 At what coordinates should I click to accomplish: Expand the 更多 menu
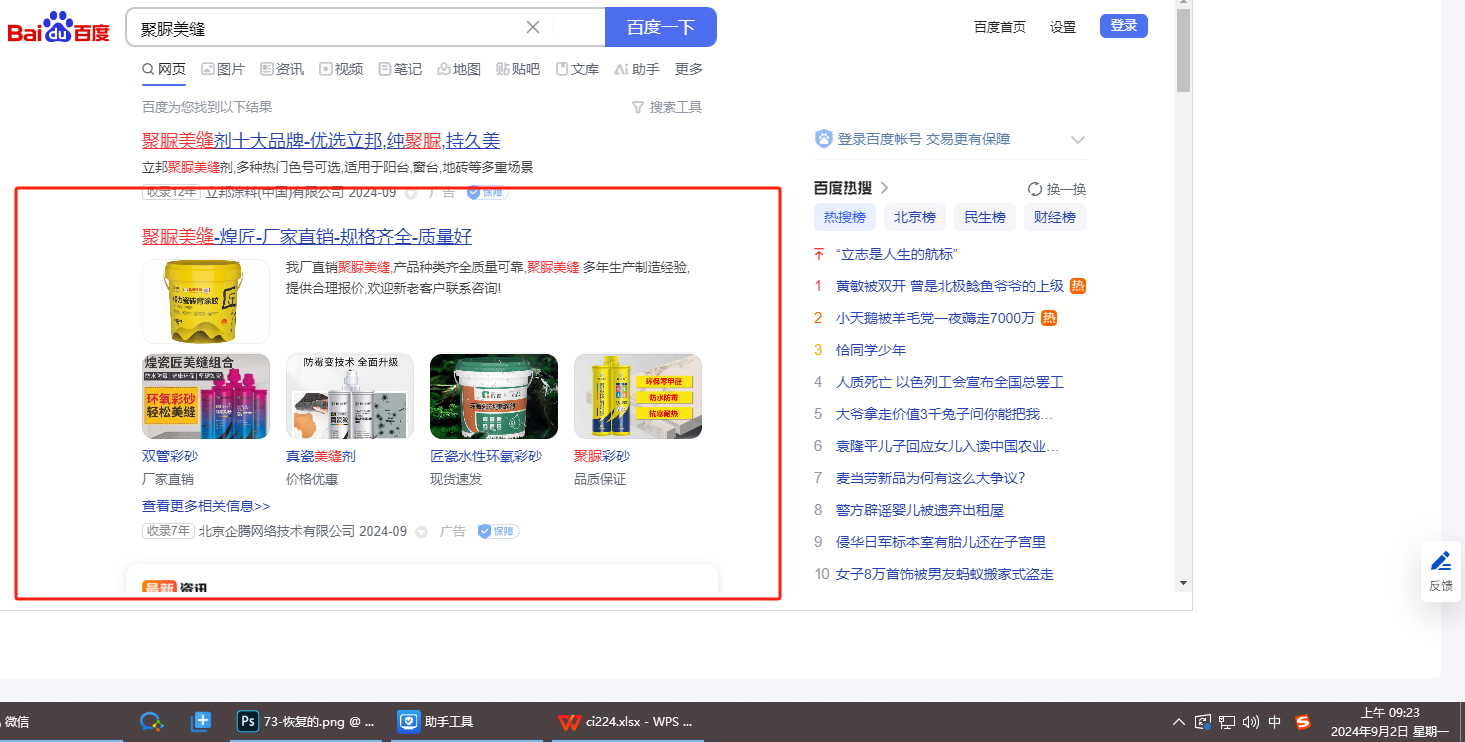coord(689,69)
